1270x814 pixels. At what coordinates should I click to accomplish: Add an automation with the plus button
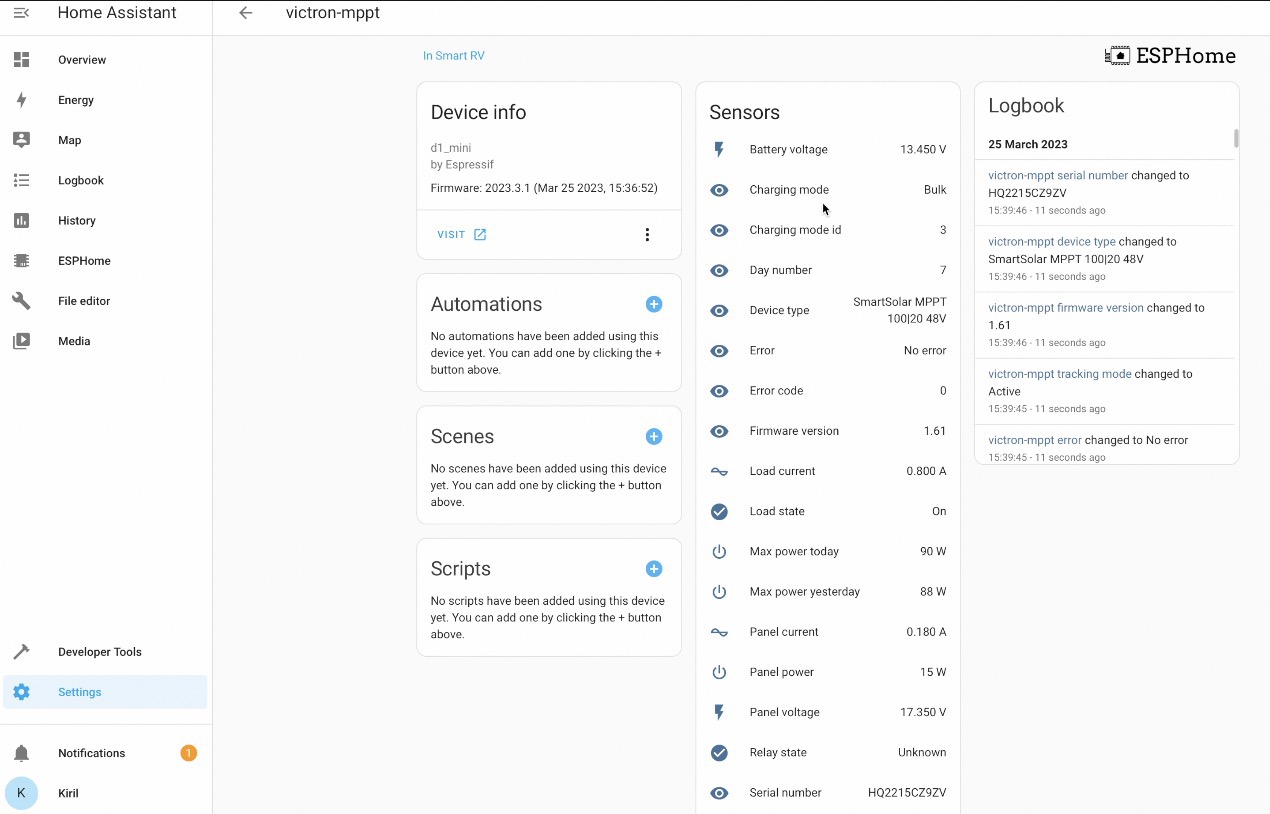(654, 304)
